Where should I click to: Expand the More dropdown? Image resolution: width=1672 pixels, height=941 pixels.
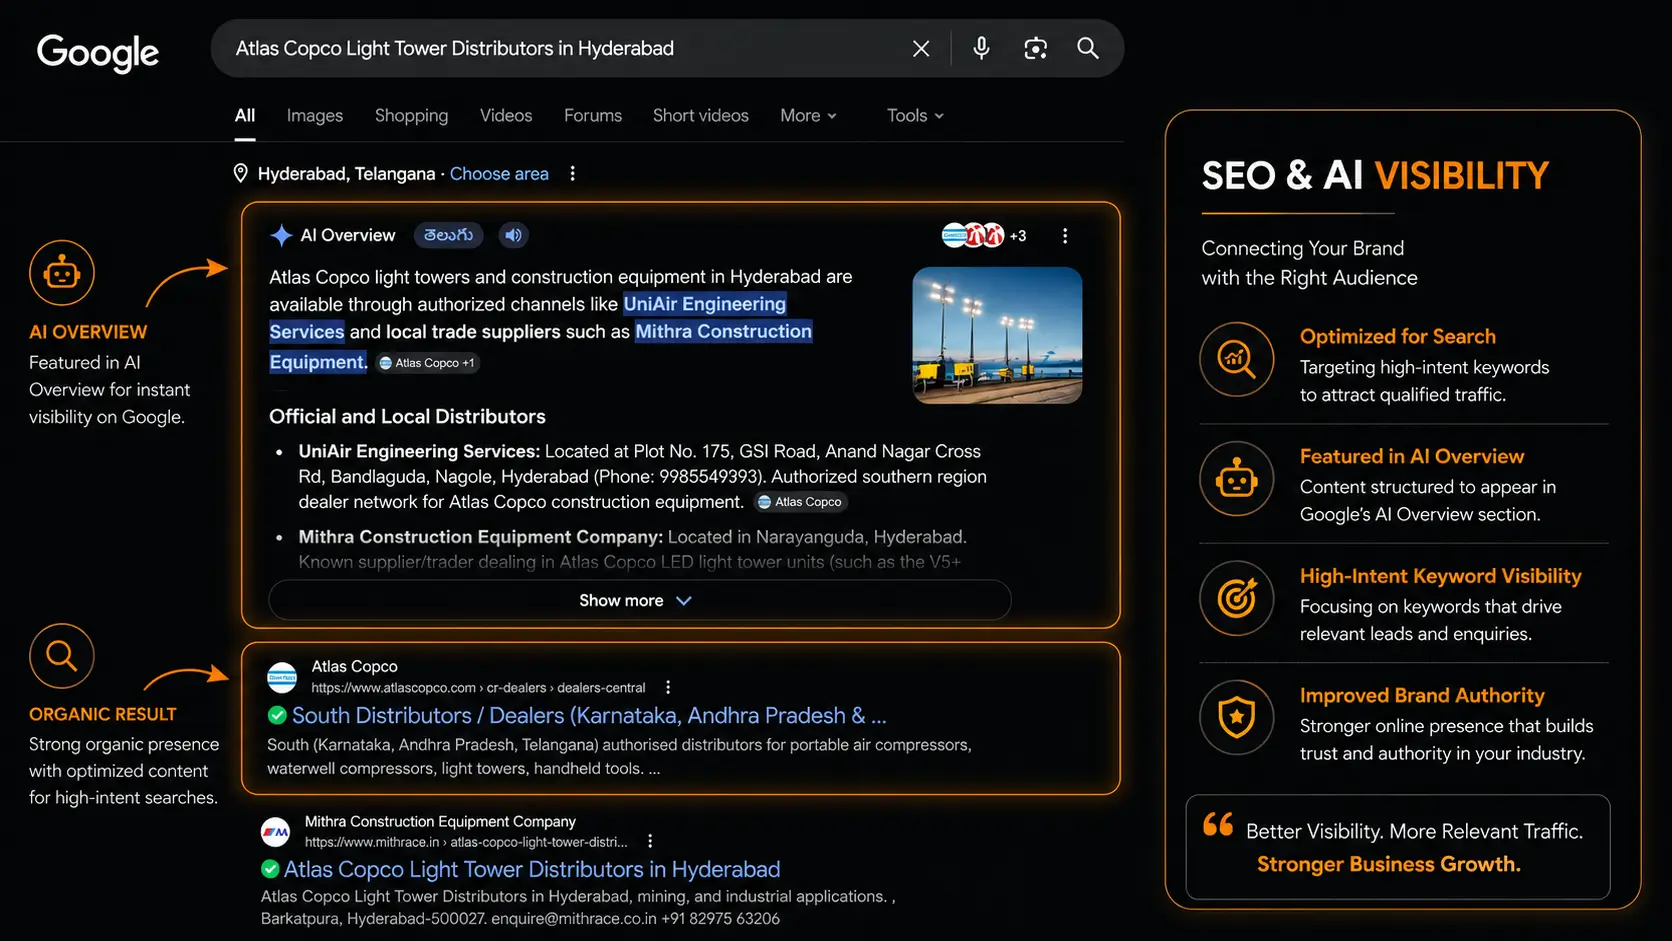pyautogui.click(x=808, y=116)
